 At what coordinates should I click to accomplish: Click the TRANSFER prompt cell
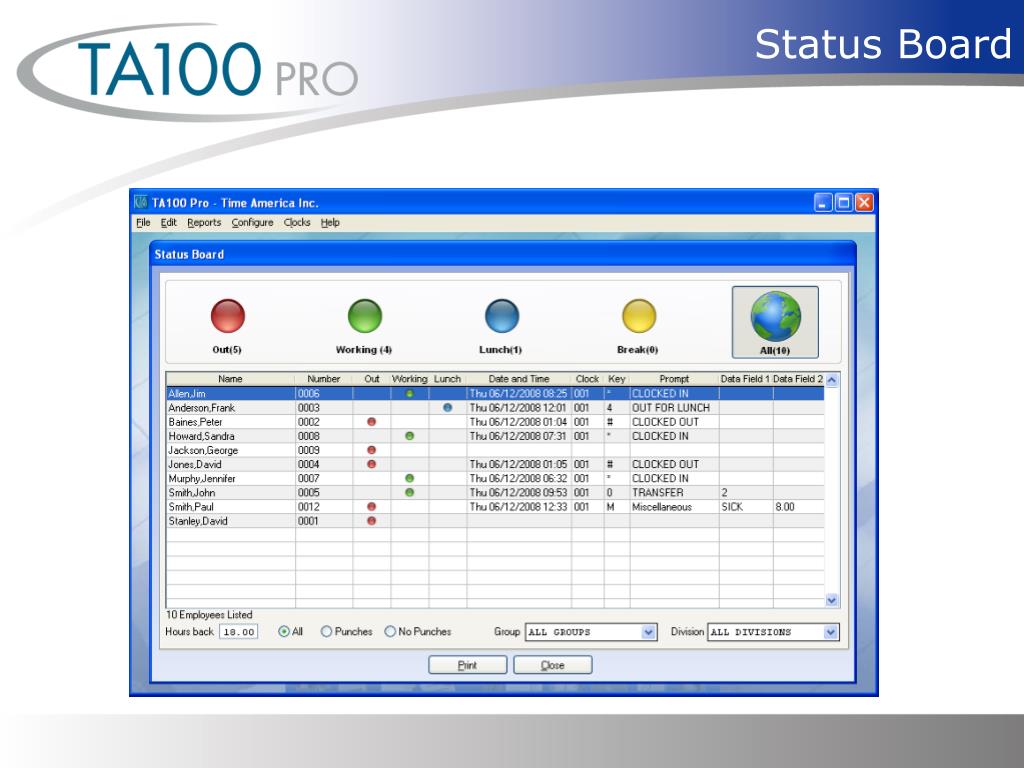tap(675, 492)
